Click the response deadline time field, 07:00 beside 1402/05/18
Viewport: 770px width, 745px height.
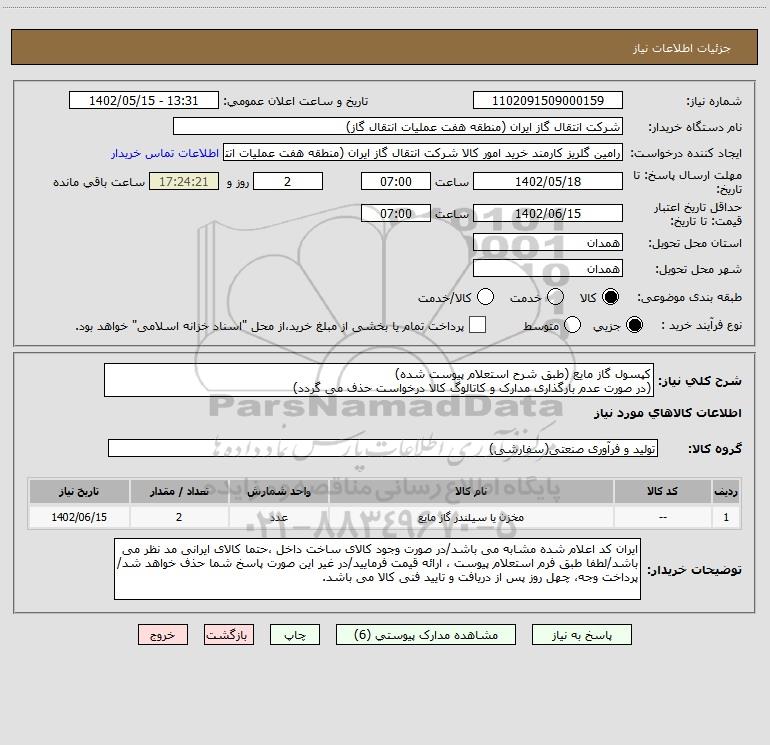coord(396,181)
